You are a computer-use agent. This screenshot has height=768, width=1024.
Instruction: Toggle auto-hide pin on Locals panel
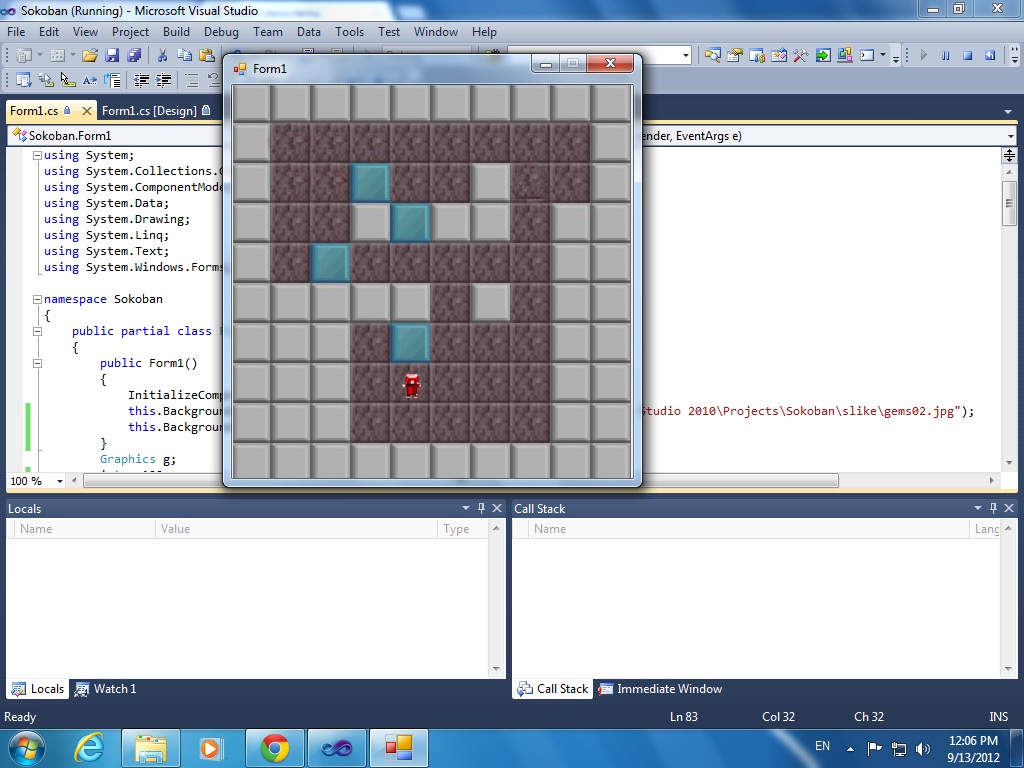pyautogui.click(x=481, y=508)
